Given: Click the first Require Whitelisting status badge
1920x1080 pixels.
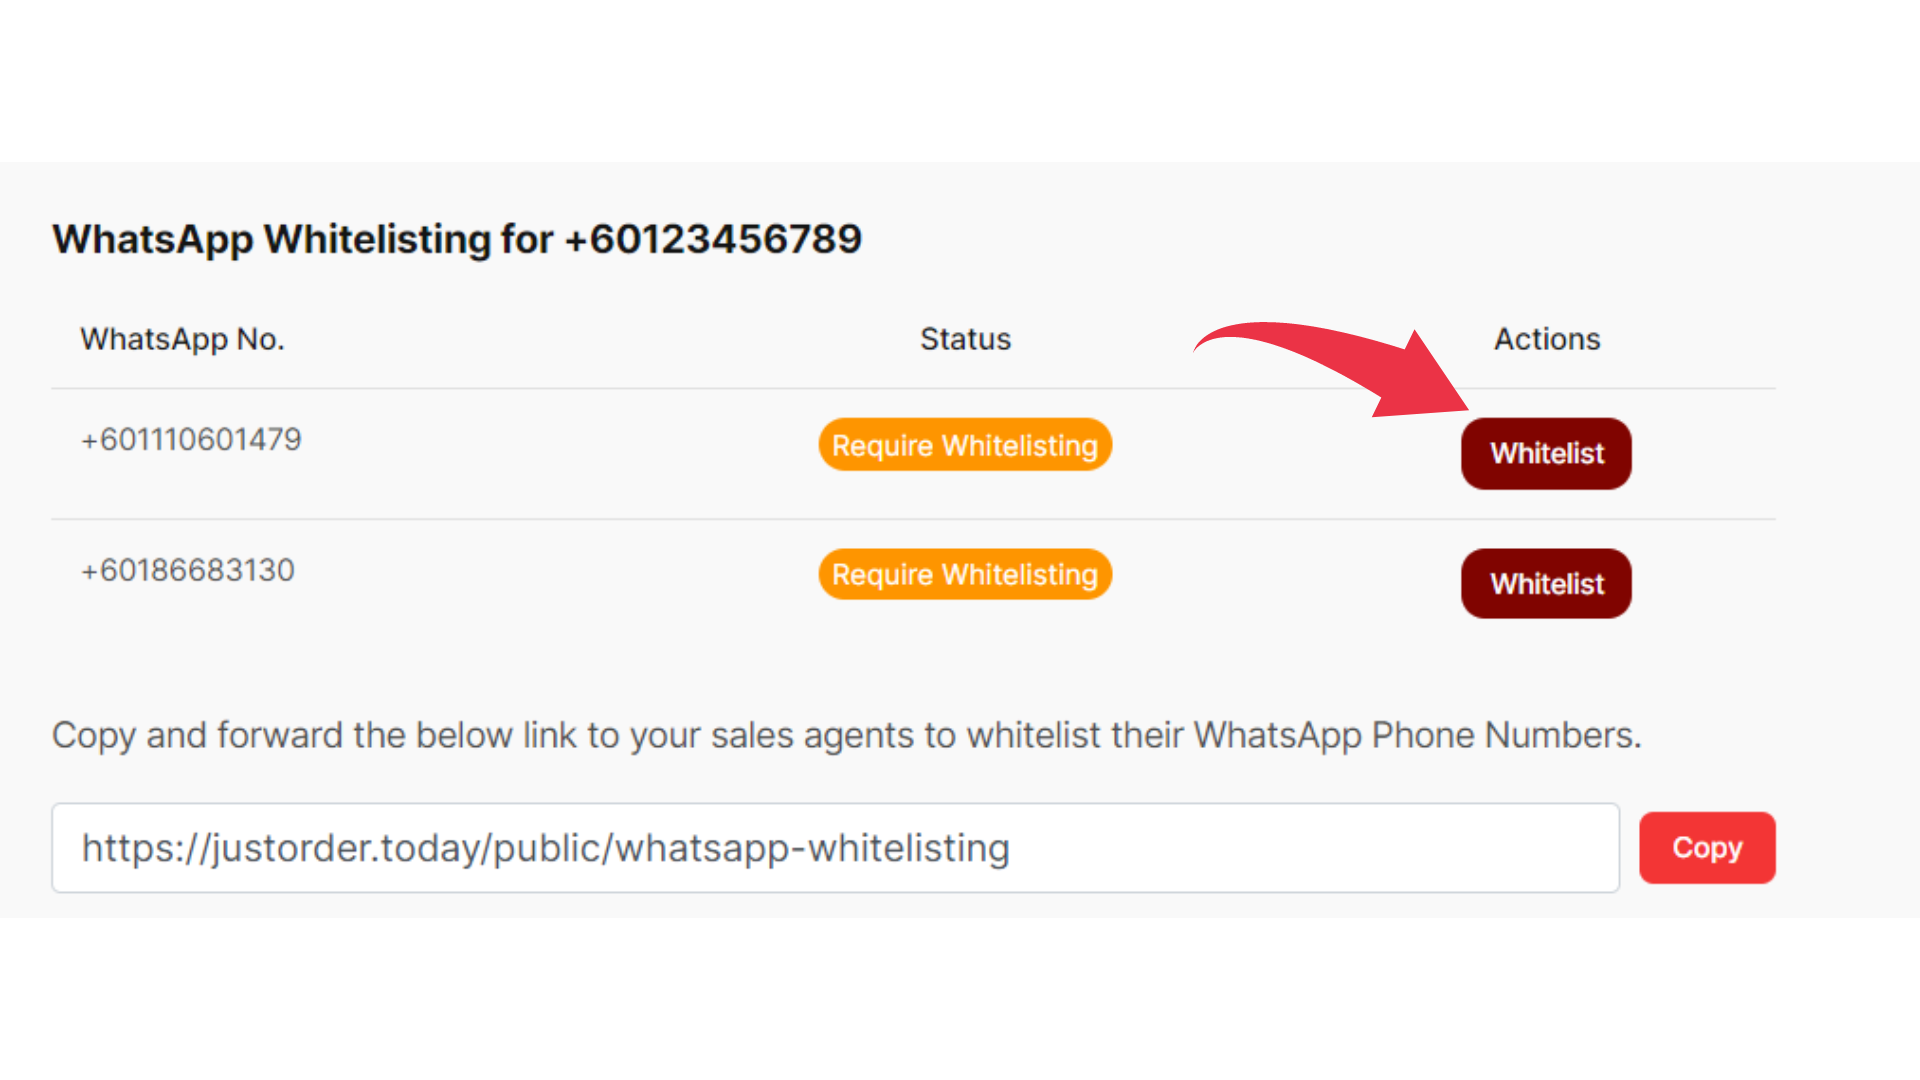Looking at the screenshot, I should (965, 445).
